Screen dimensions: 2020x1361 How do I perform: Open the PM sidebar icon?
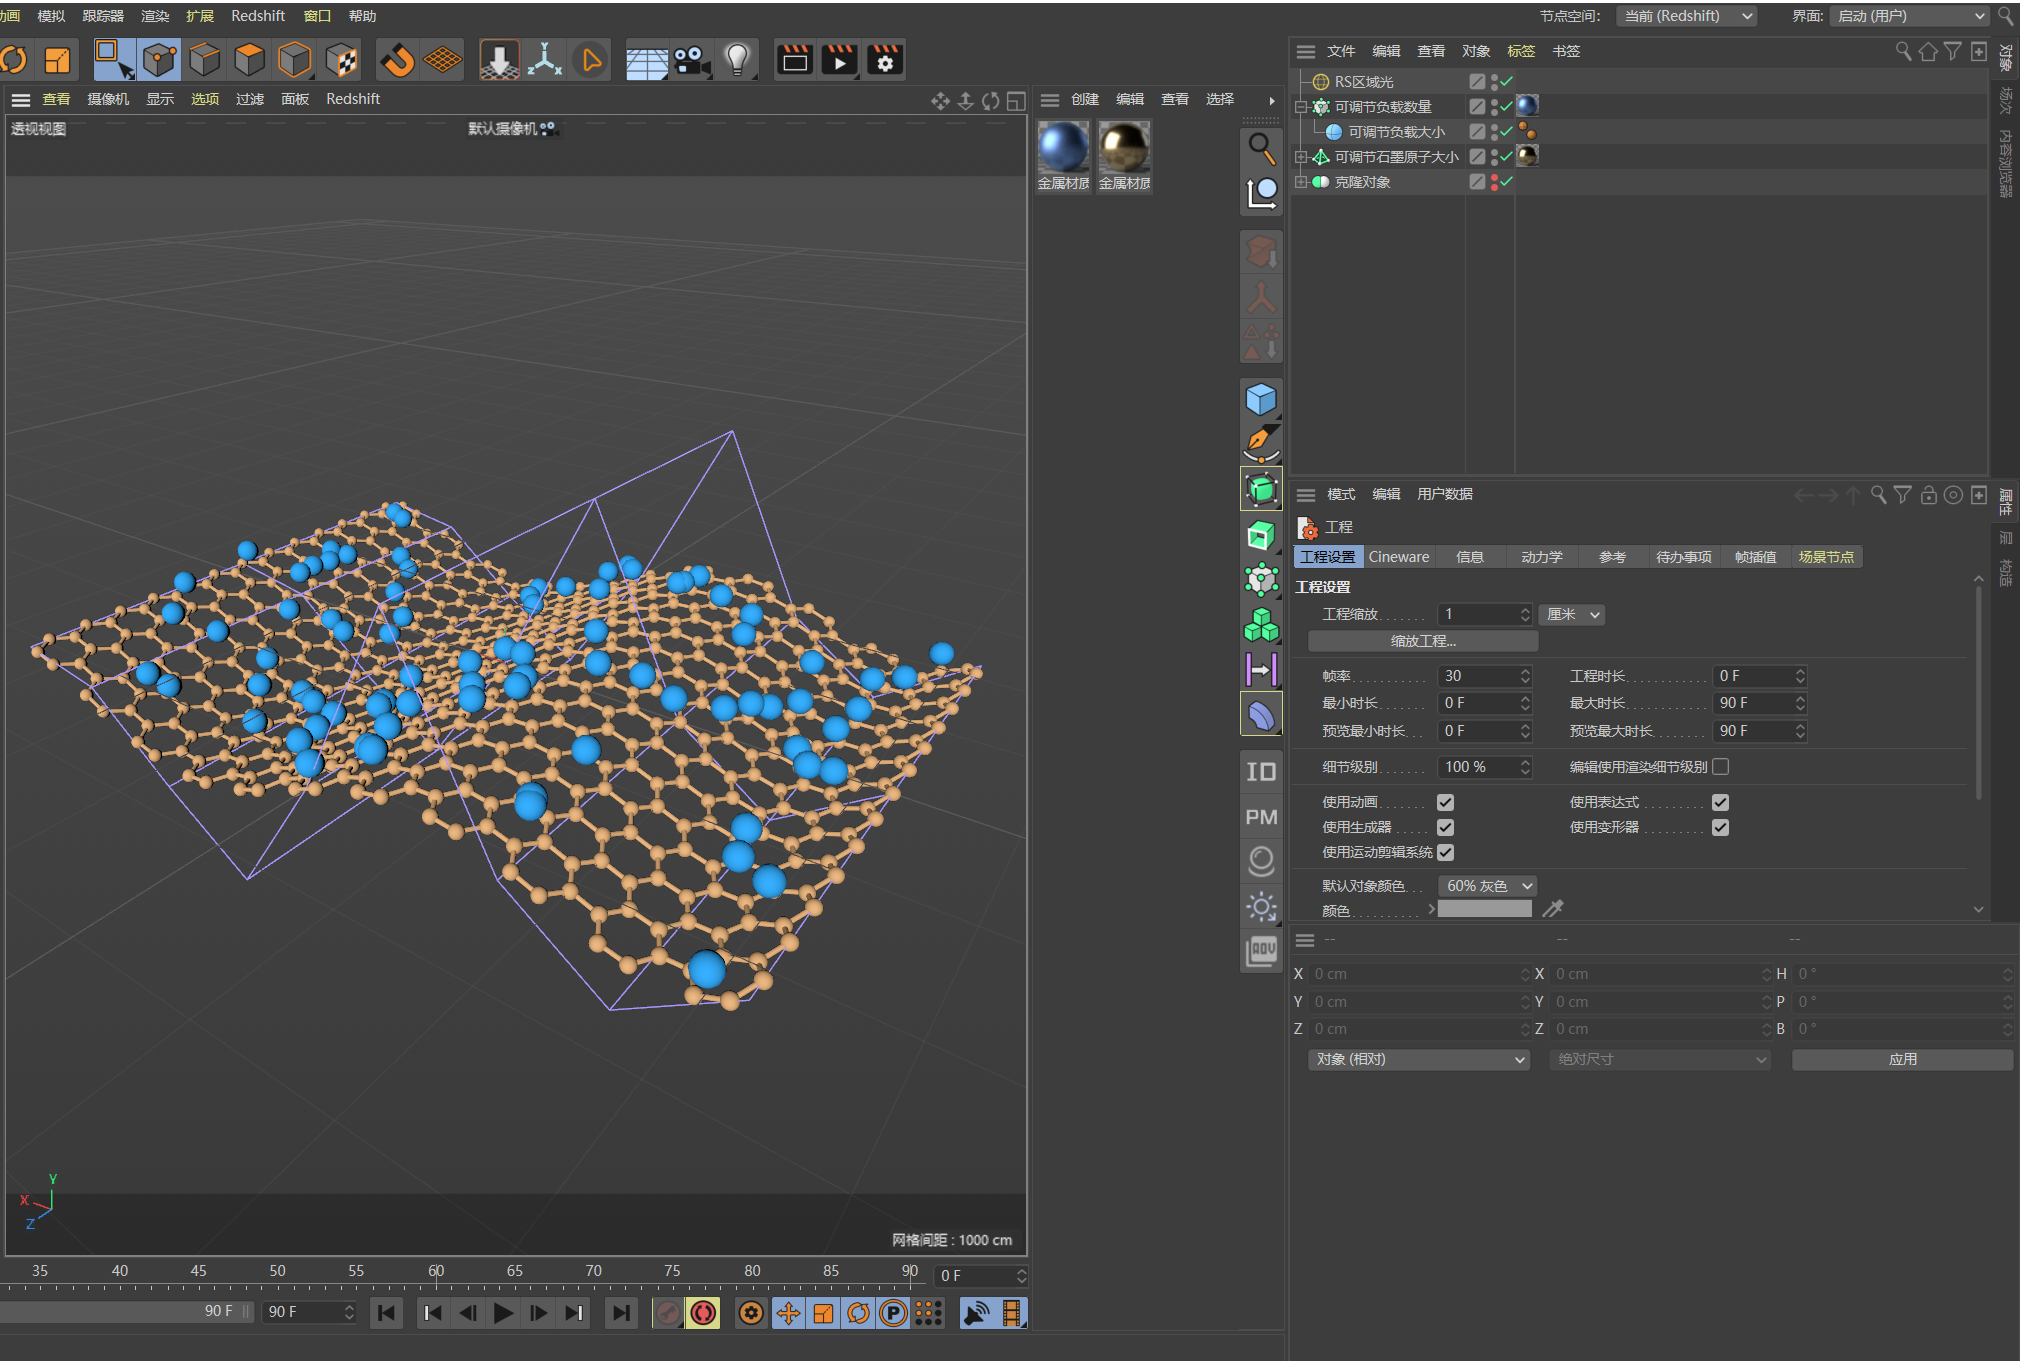[x=1261, y=816]
